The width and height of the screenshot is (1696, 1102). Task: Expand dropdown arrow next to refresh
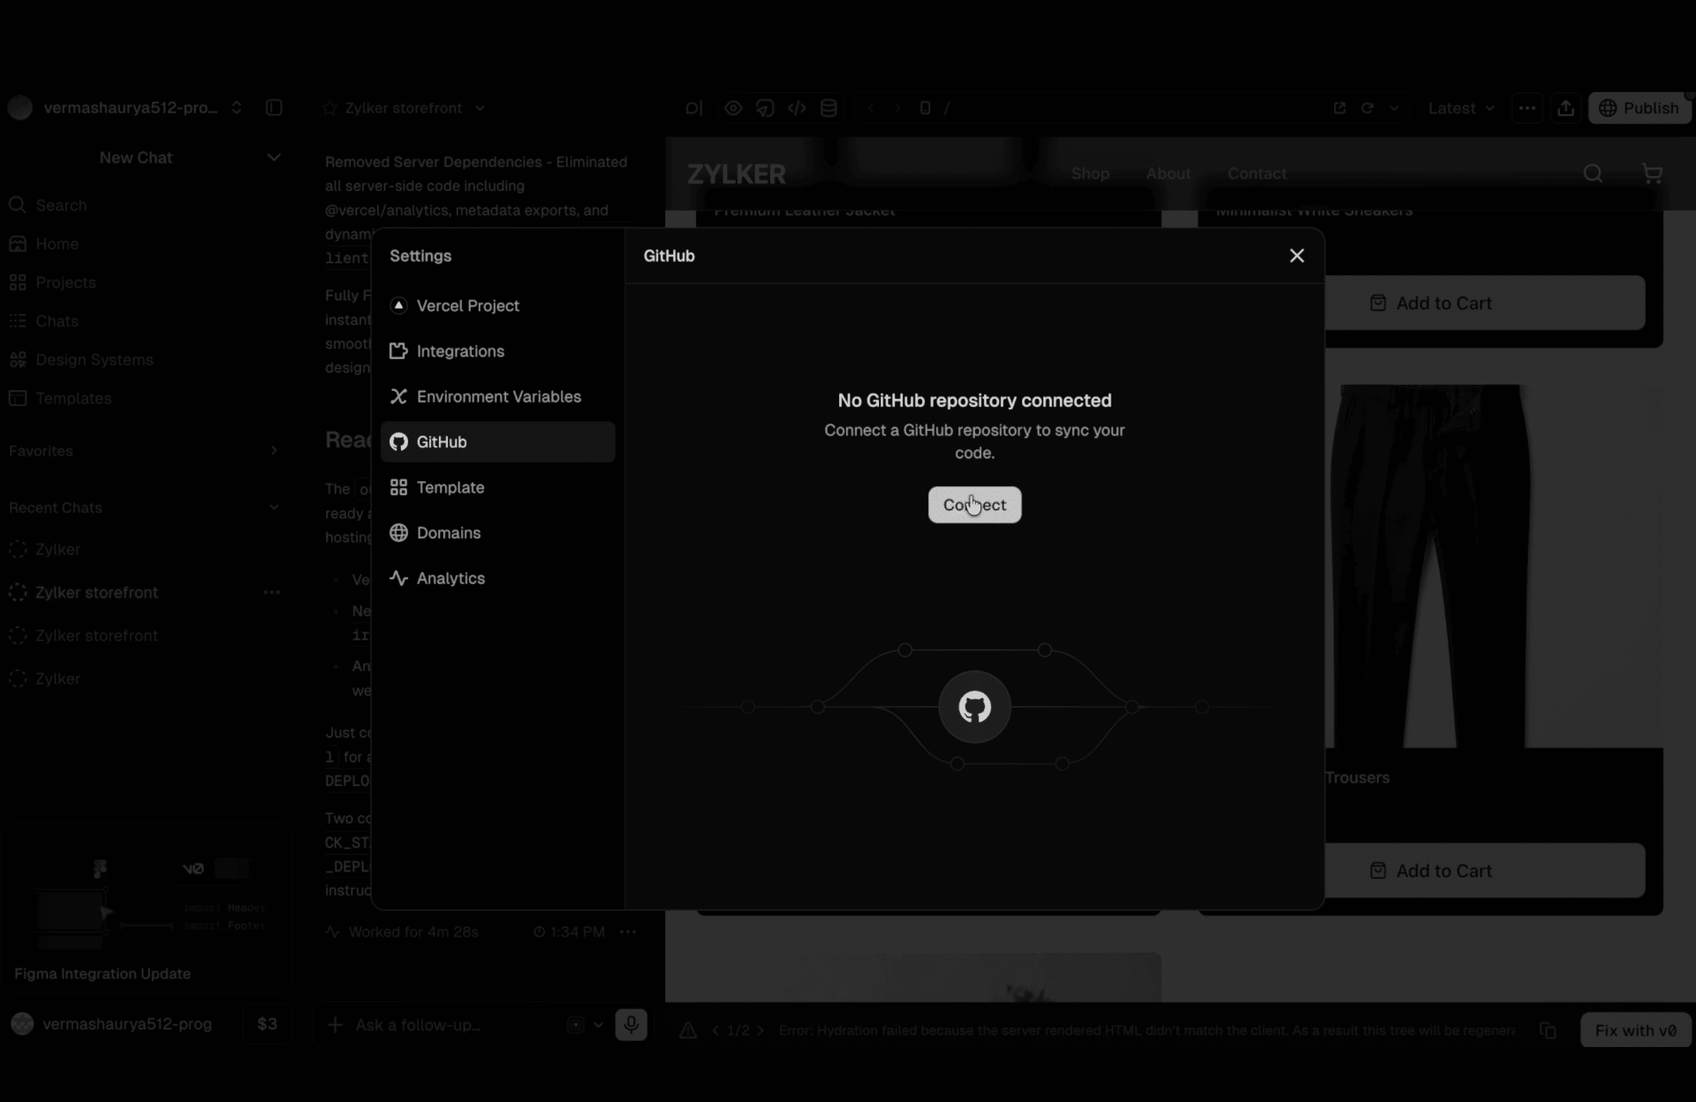[x=1393, y=108]
